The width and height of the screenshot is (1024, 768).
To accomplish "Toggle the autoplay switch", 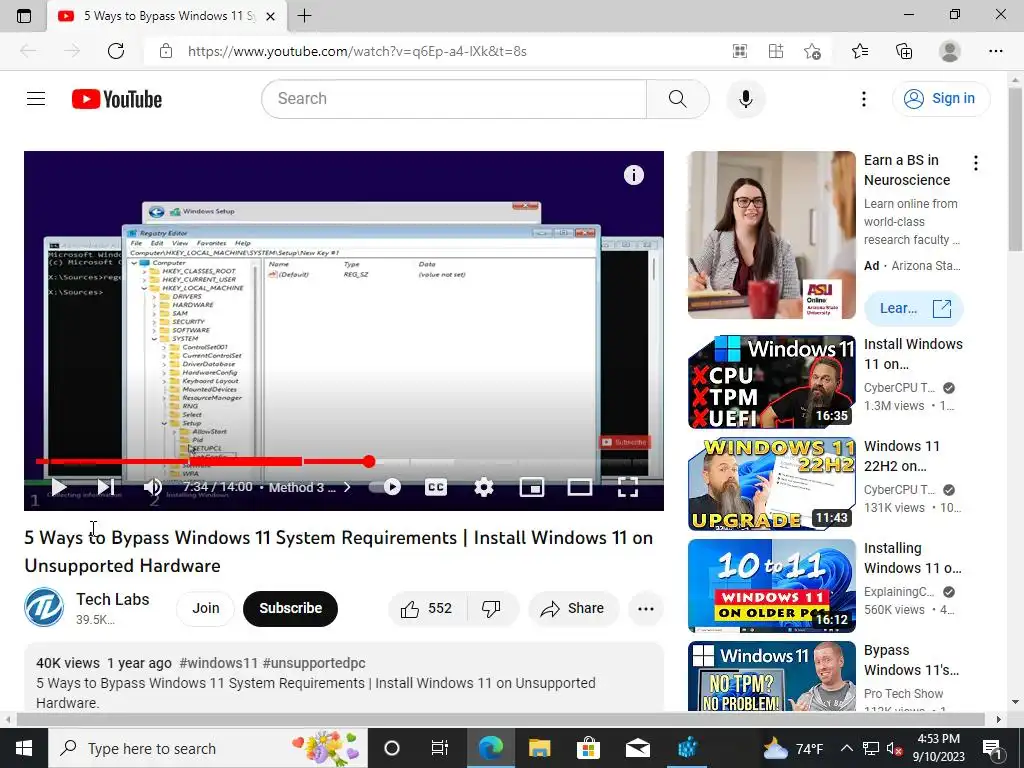I will pyautogui.click(x=385, y=487).
